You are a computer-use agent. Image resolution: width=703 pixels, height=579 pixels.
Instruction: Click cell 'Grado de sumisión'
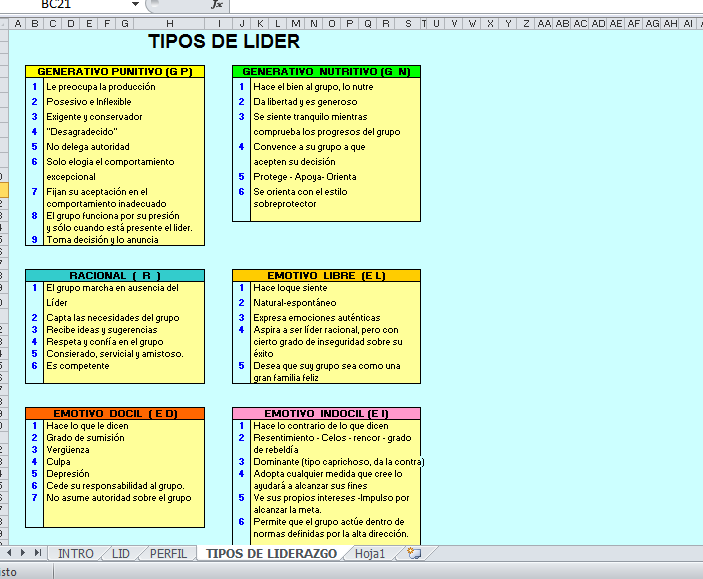85,438
